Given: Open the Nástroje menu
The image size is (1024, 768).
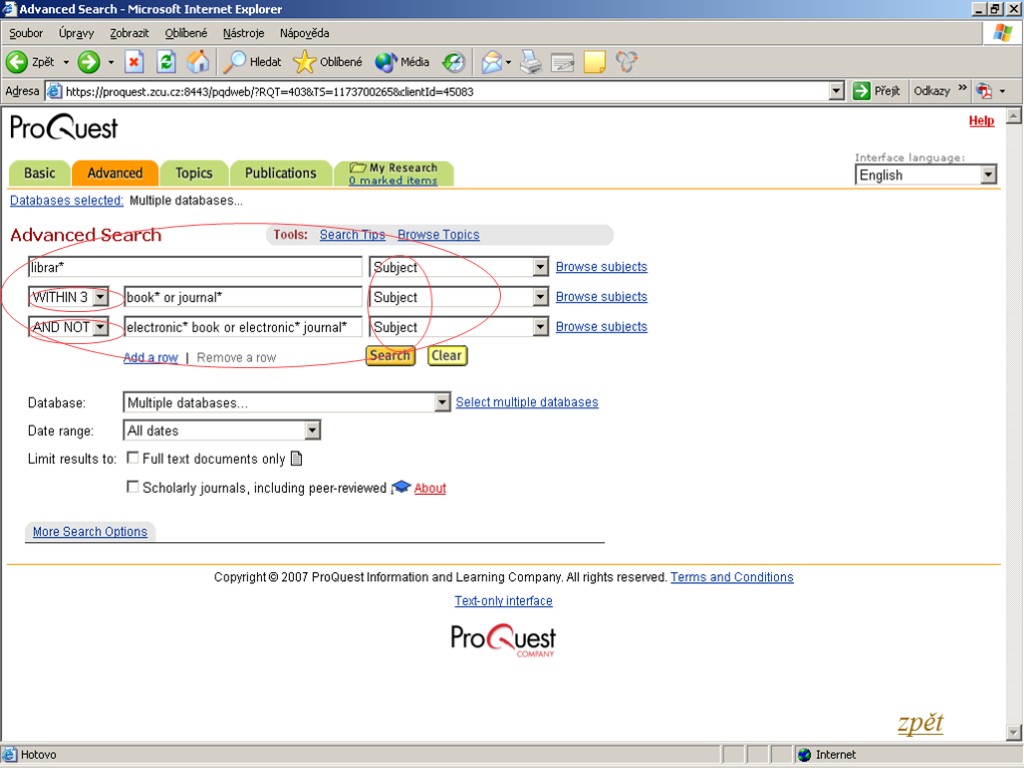Looking at the screenshot, I should pos(244,33).
